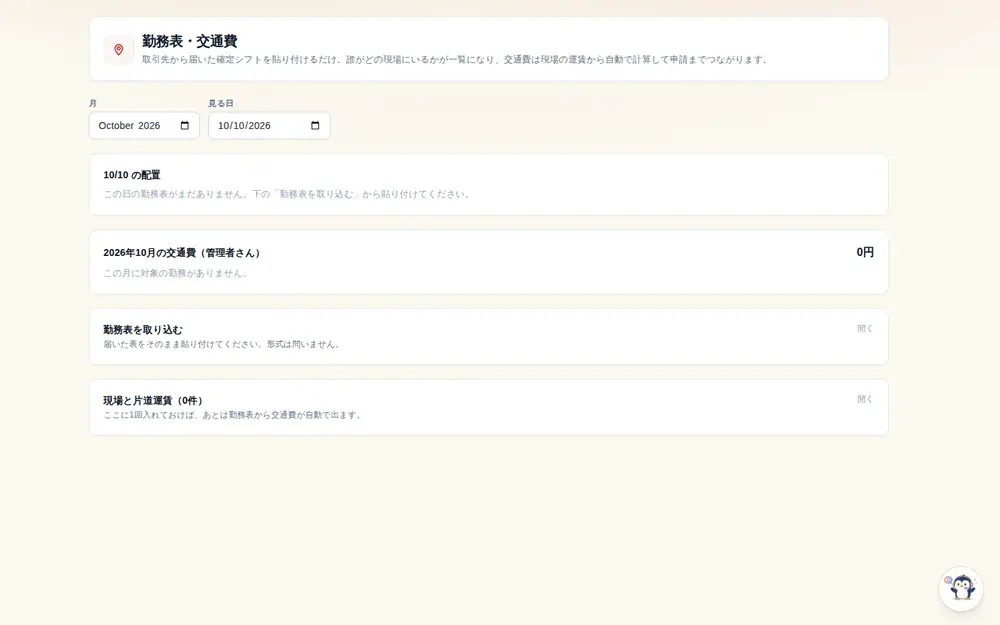Click the October 2026 month field
Viewport: 1000px width, 625px height.
(x=144, y=126)
